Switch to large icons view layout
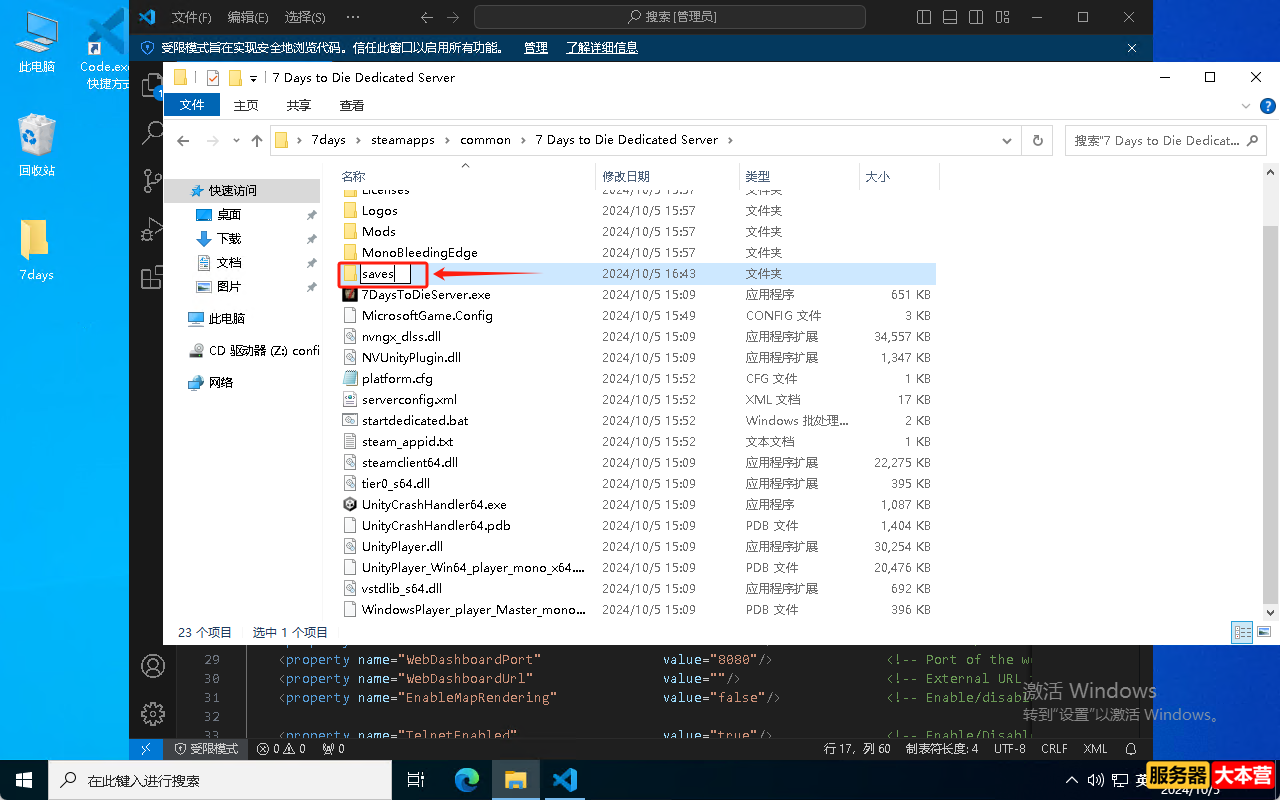 point(1264,632)
